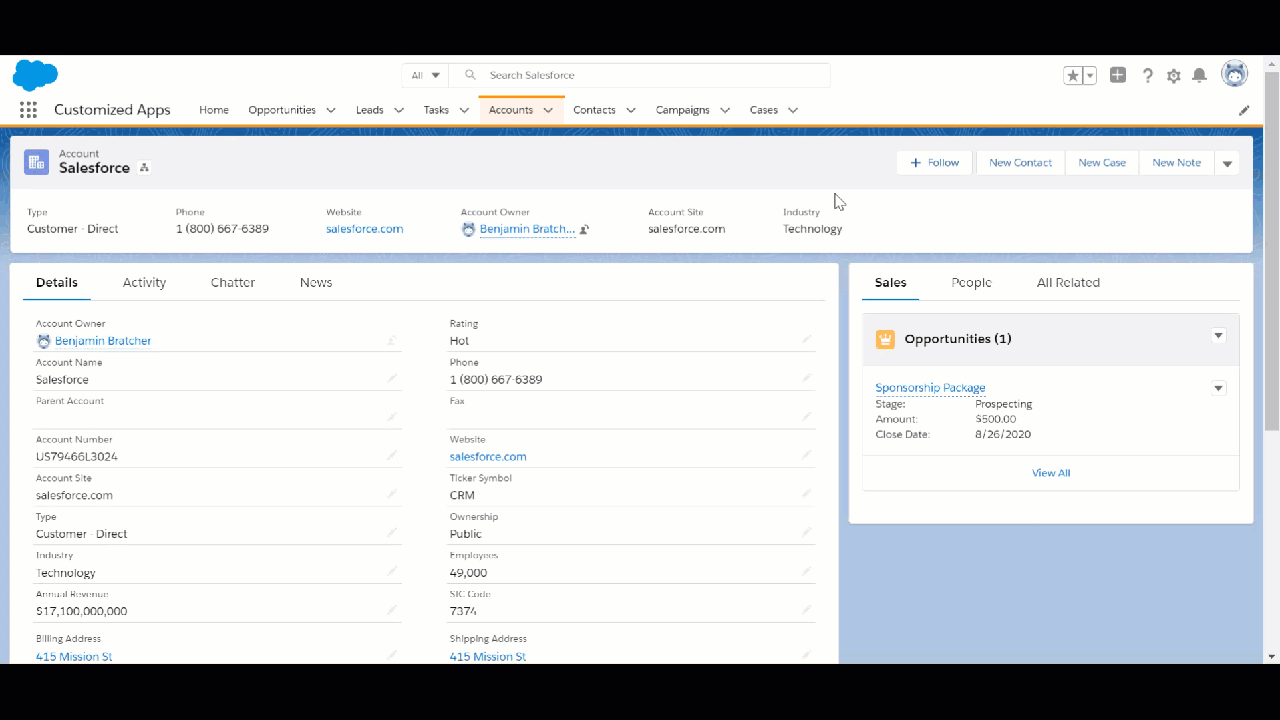This screenshot has height=720, width=1280.
Task: Edit the Phone field via pencil icon
Action: point(806,379)
